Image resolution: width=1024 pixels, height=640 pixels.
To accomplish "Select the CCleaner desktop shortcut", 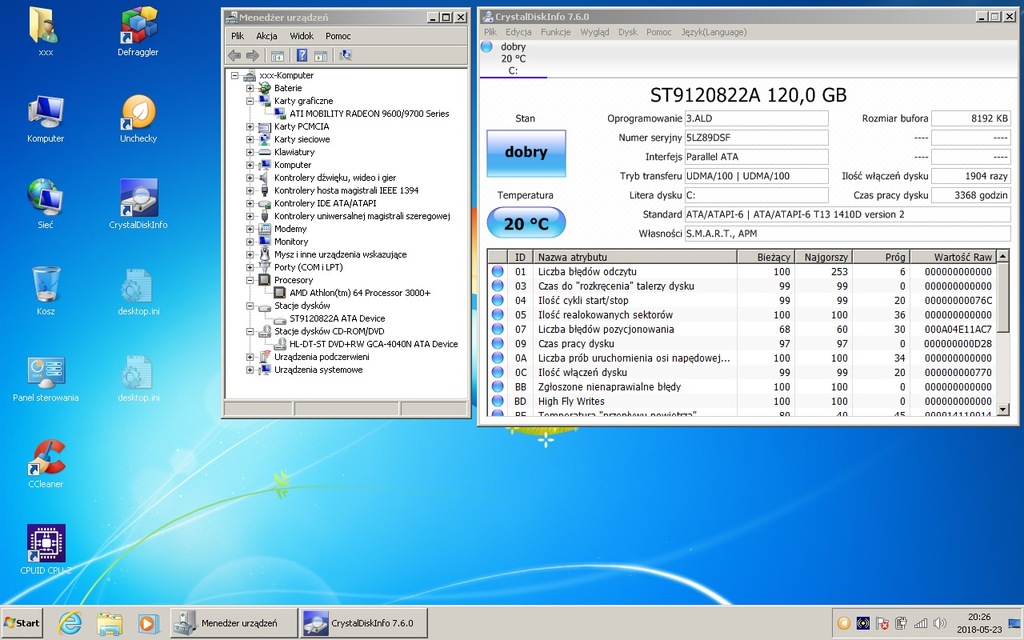I will tap(46, 464).
